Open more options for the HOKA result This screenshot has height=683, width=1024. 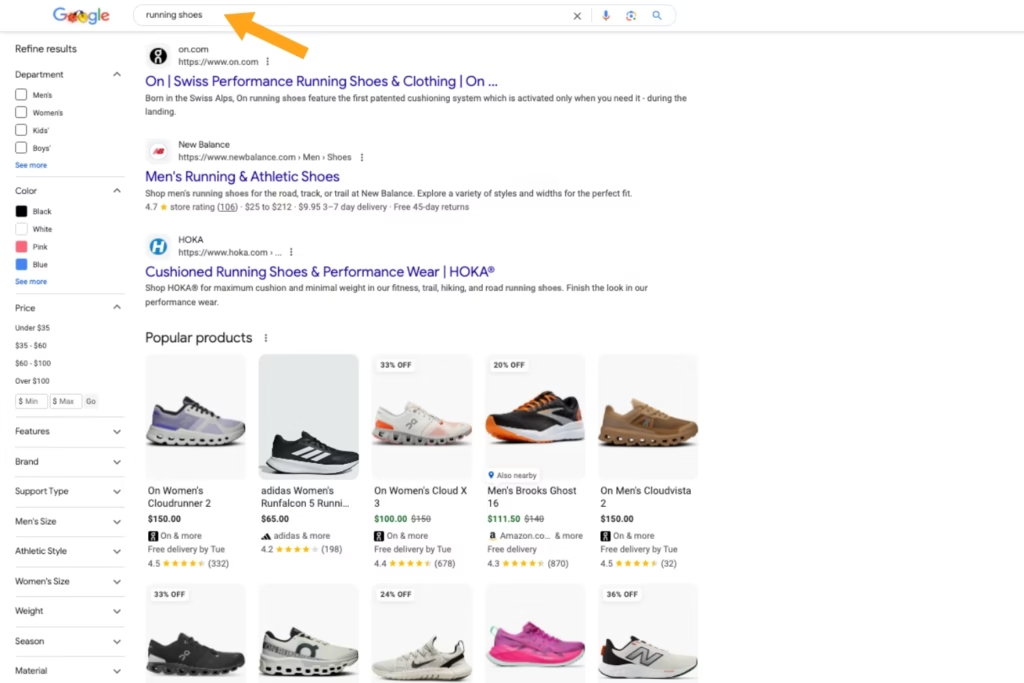[291, 252]
